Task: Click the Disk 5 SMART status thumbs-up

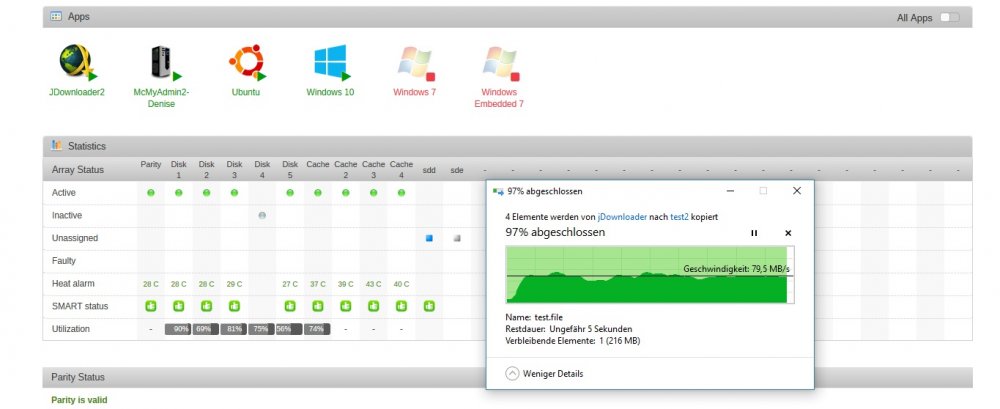Action: point(290,306)
